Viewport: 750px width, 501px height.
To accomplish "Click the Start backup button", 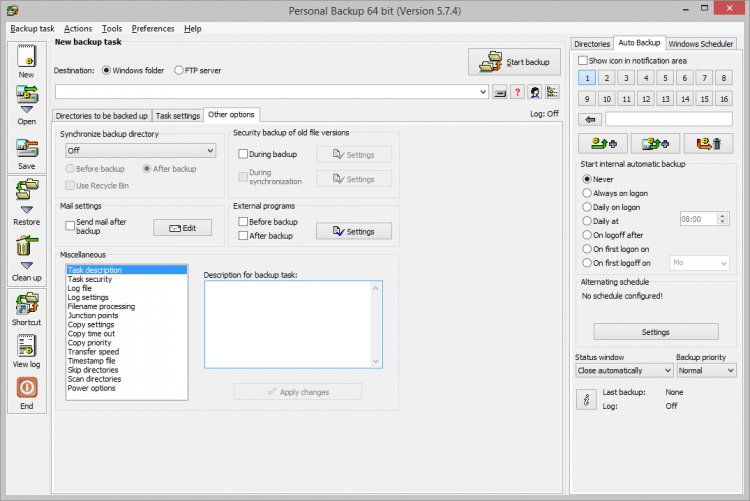I will 514,62.
